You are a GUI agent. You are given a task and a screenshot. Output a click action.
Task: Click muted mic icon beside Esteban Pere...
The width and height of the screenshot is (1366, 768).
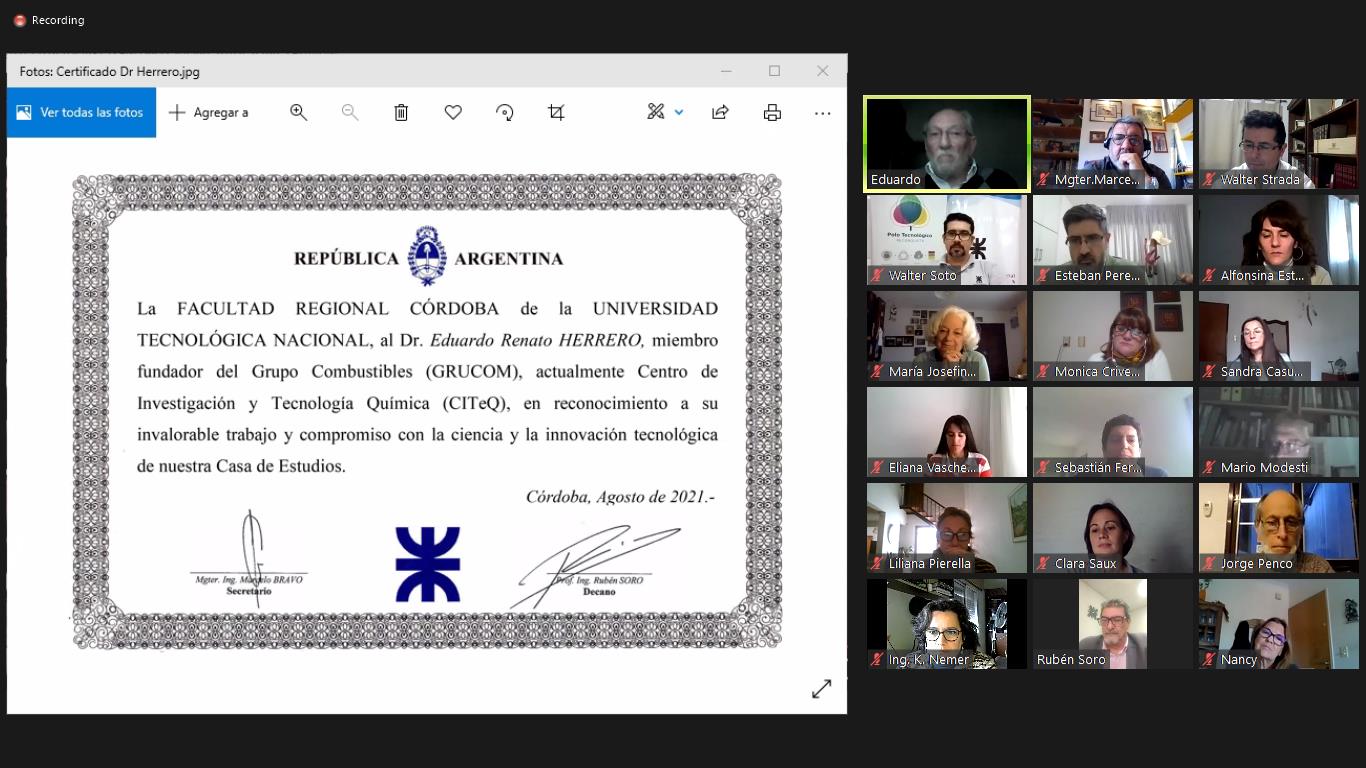(1043, 276)
